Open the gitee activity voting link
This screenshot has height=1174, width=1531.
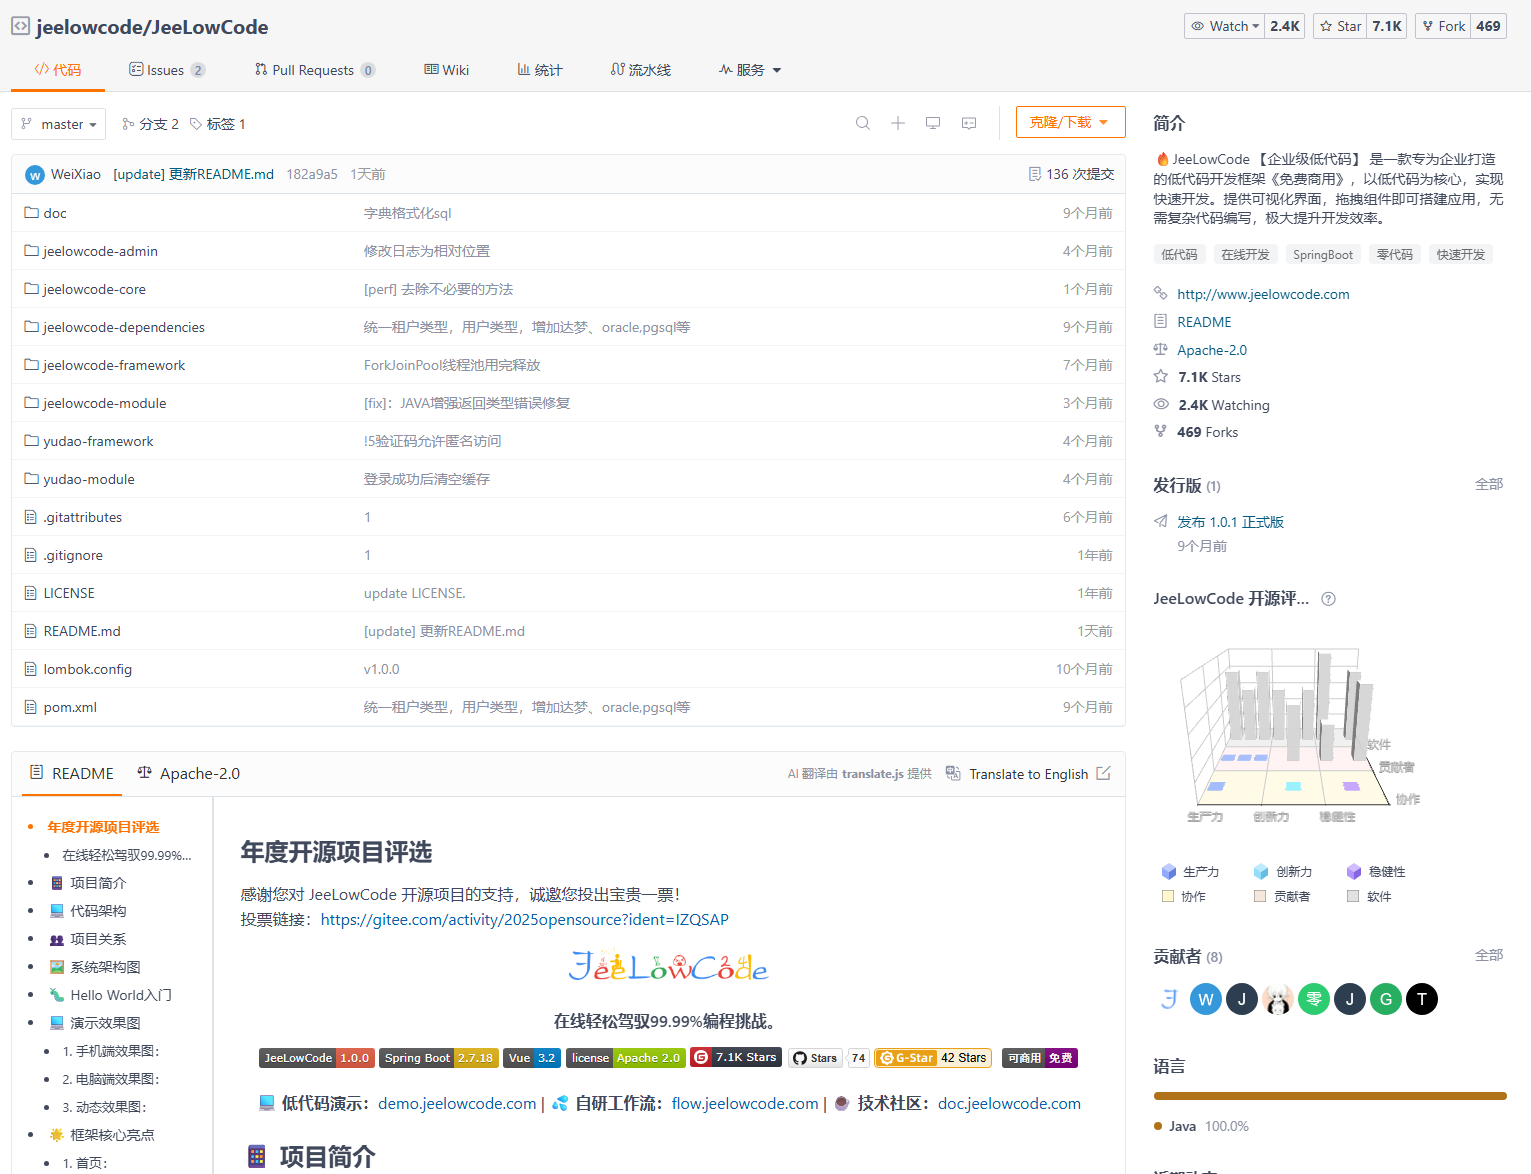[524, 919]
